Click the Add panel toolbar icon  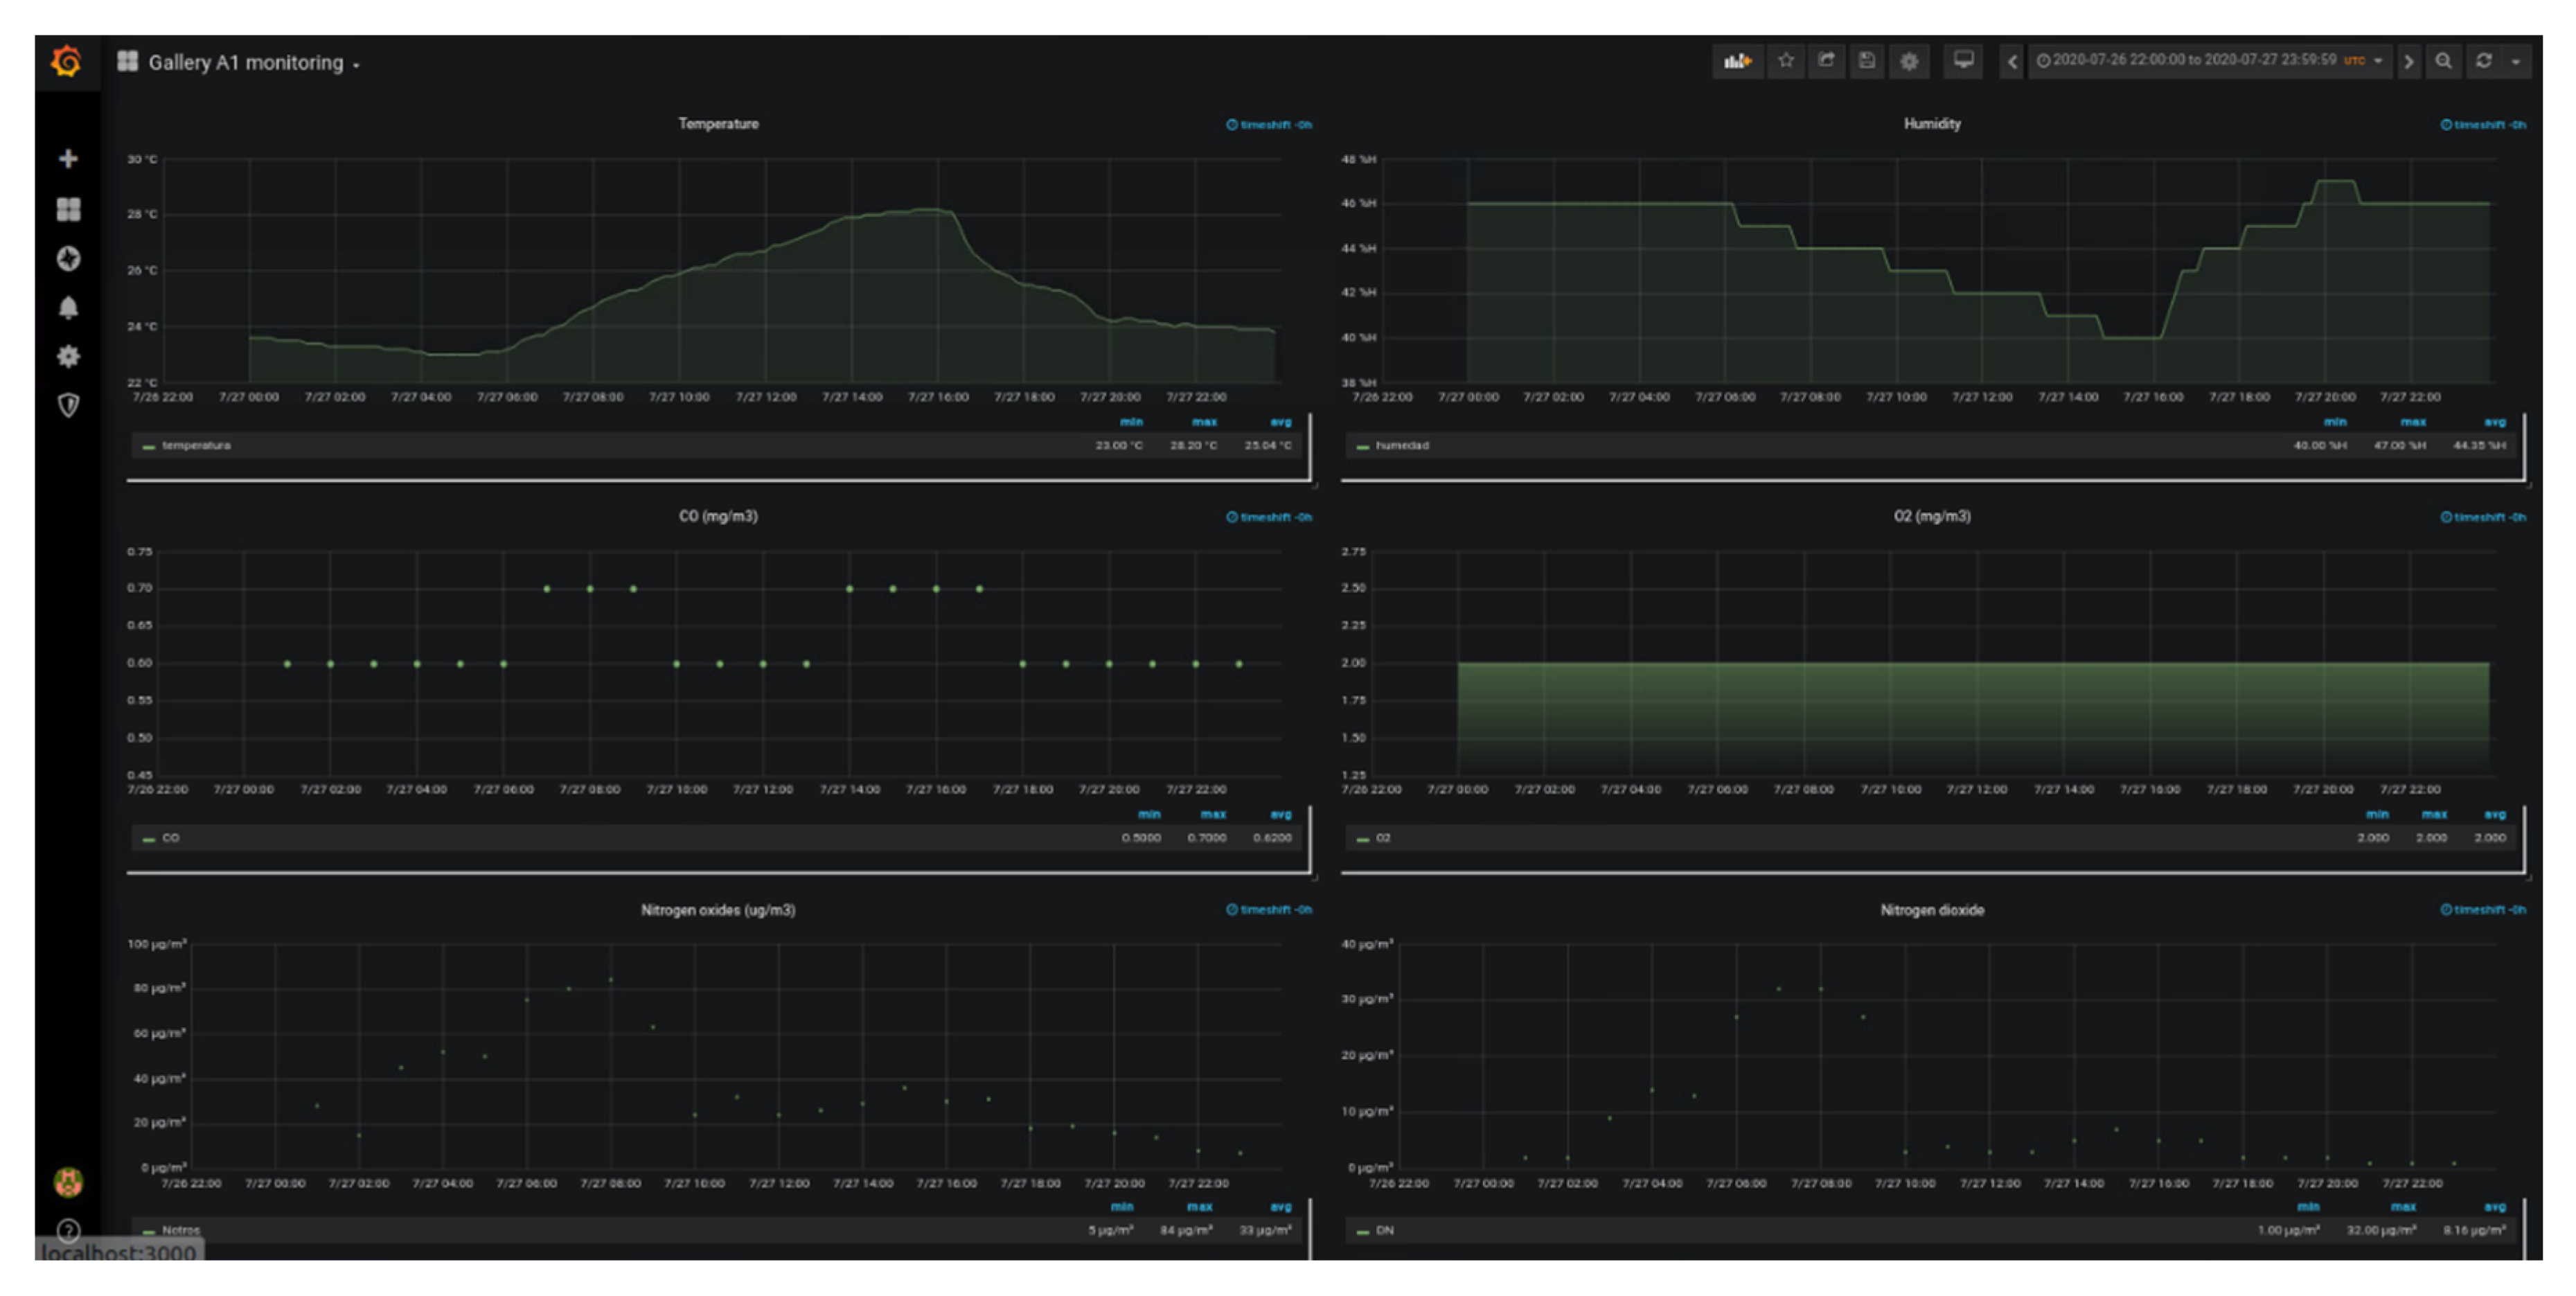pos(1737,61)
